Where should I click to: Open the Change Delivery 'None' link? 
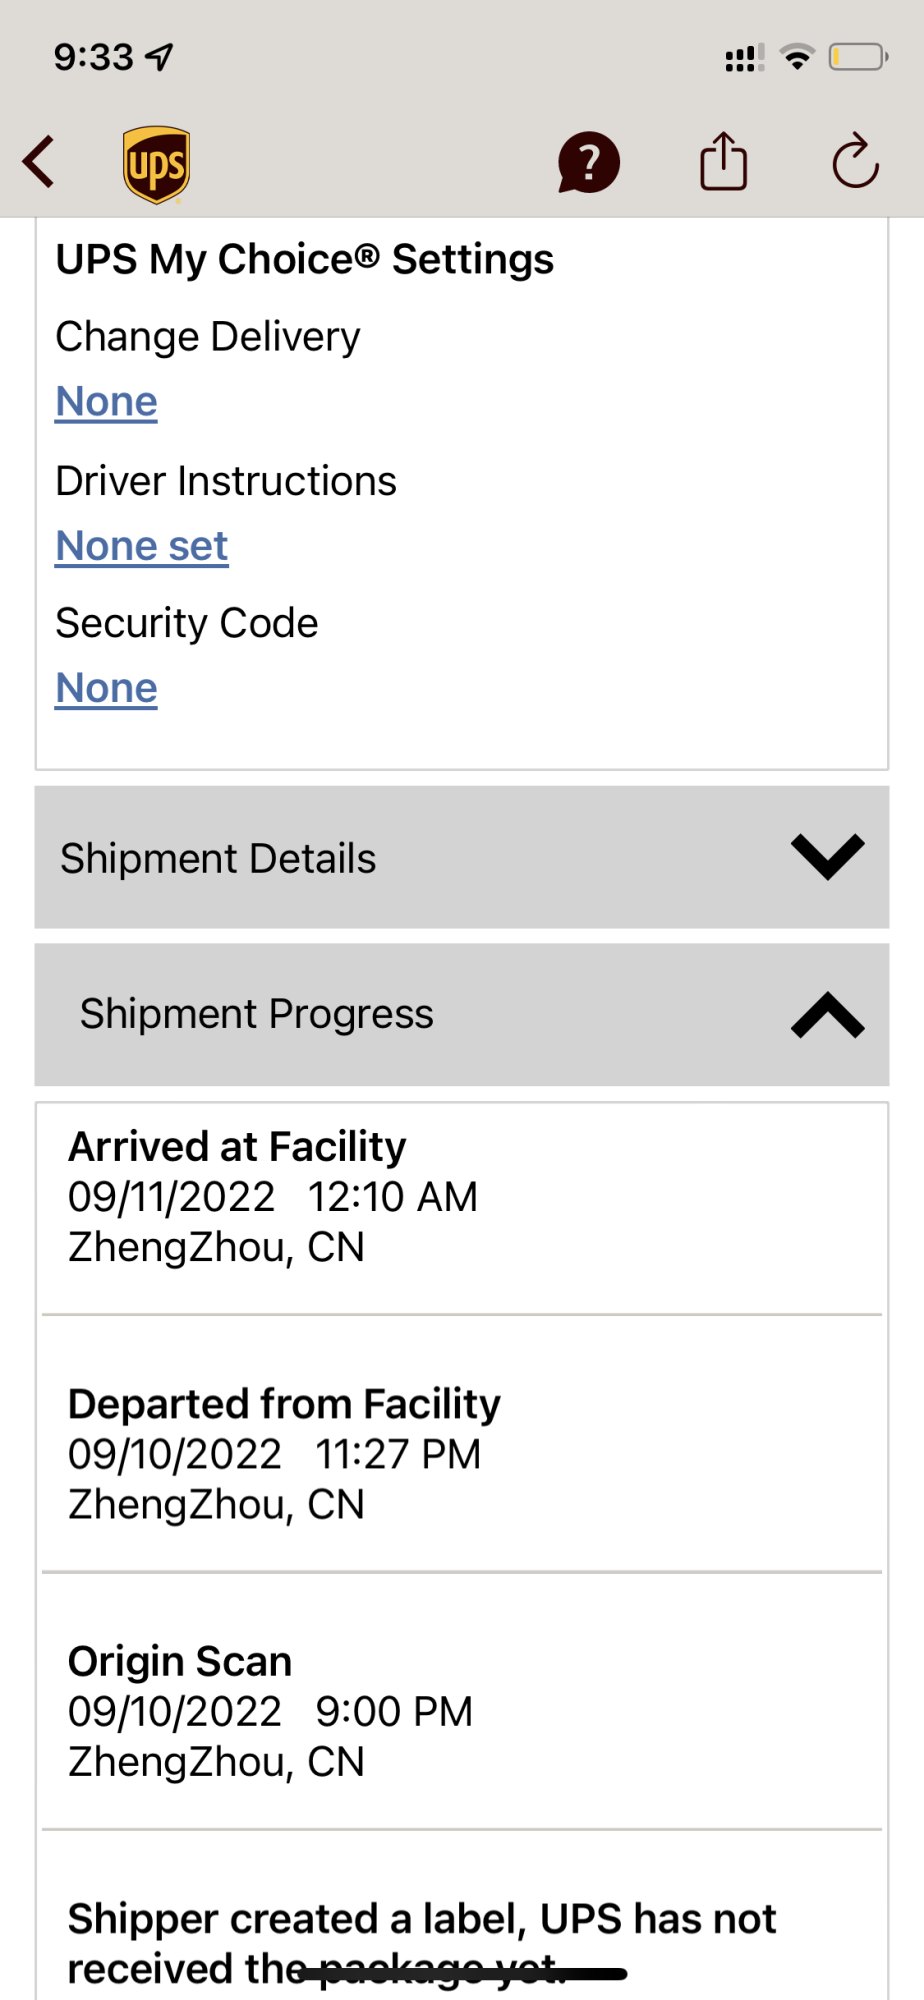click(x=106, y=402)
